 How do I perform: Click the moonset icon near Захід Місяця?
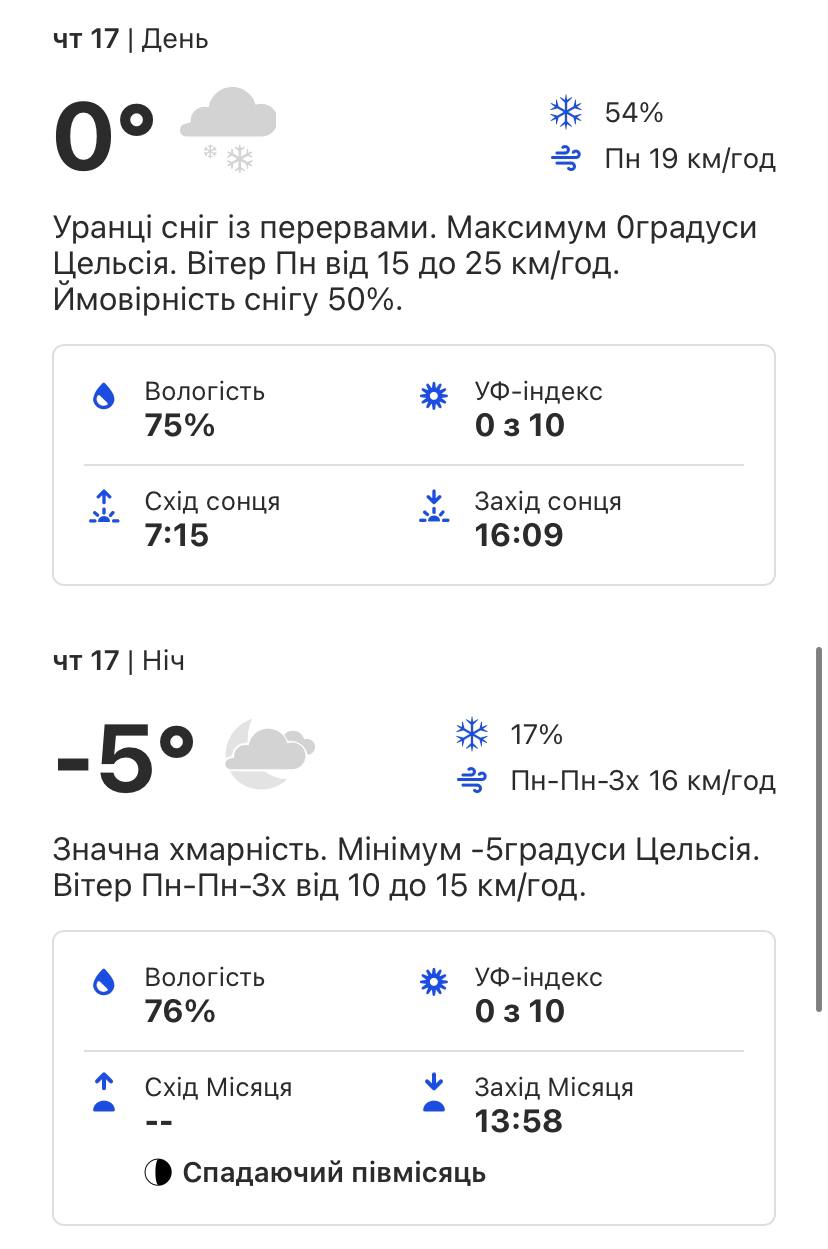coord(434,1093)
